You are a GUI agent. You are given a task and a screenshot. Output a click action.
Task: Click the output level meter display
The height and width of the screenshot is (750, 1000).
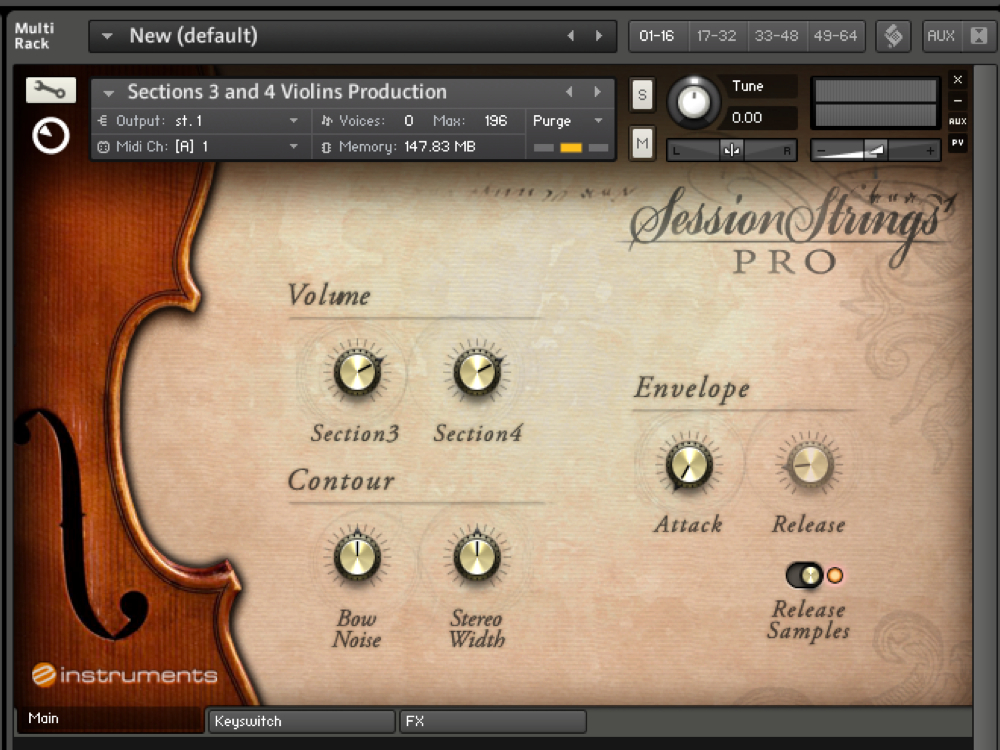pos(876,103)
